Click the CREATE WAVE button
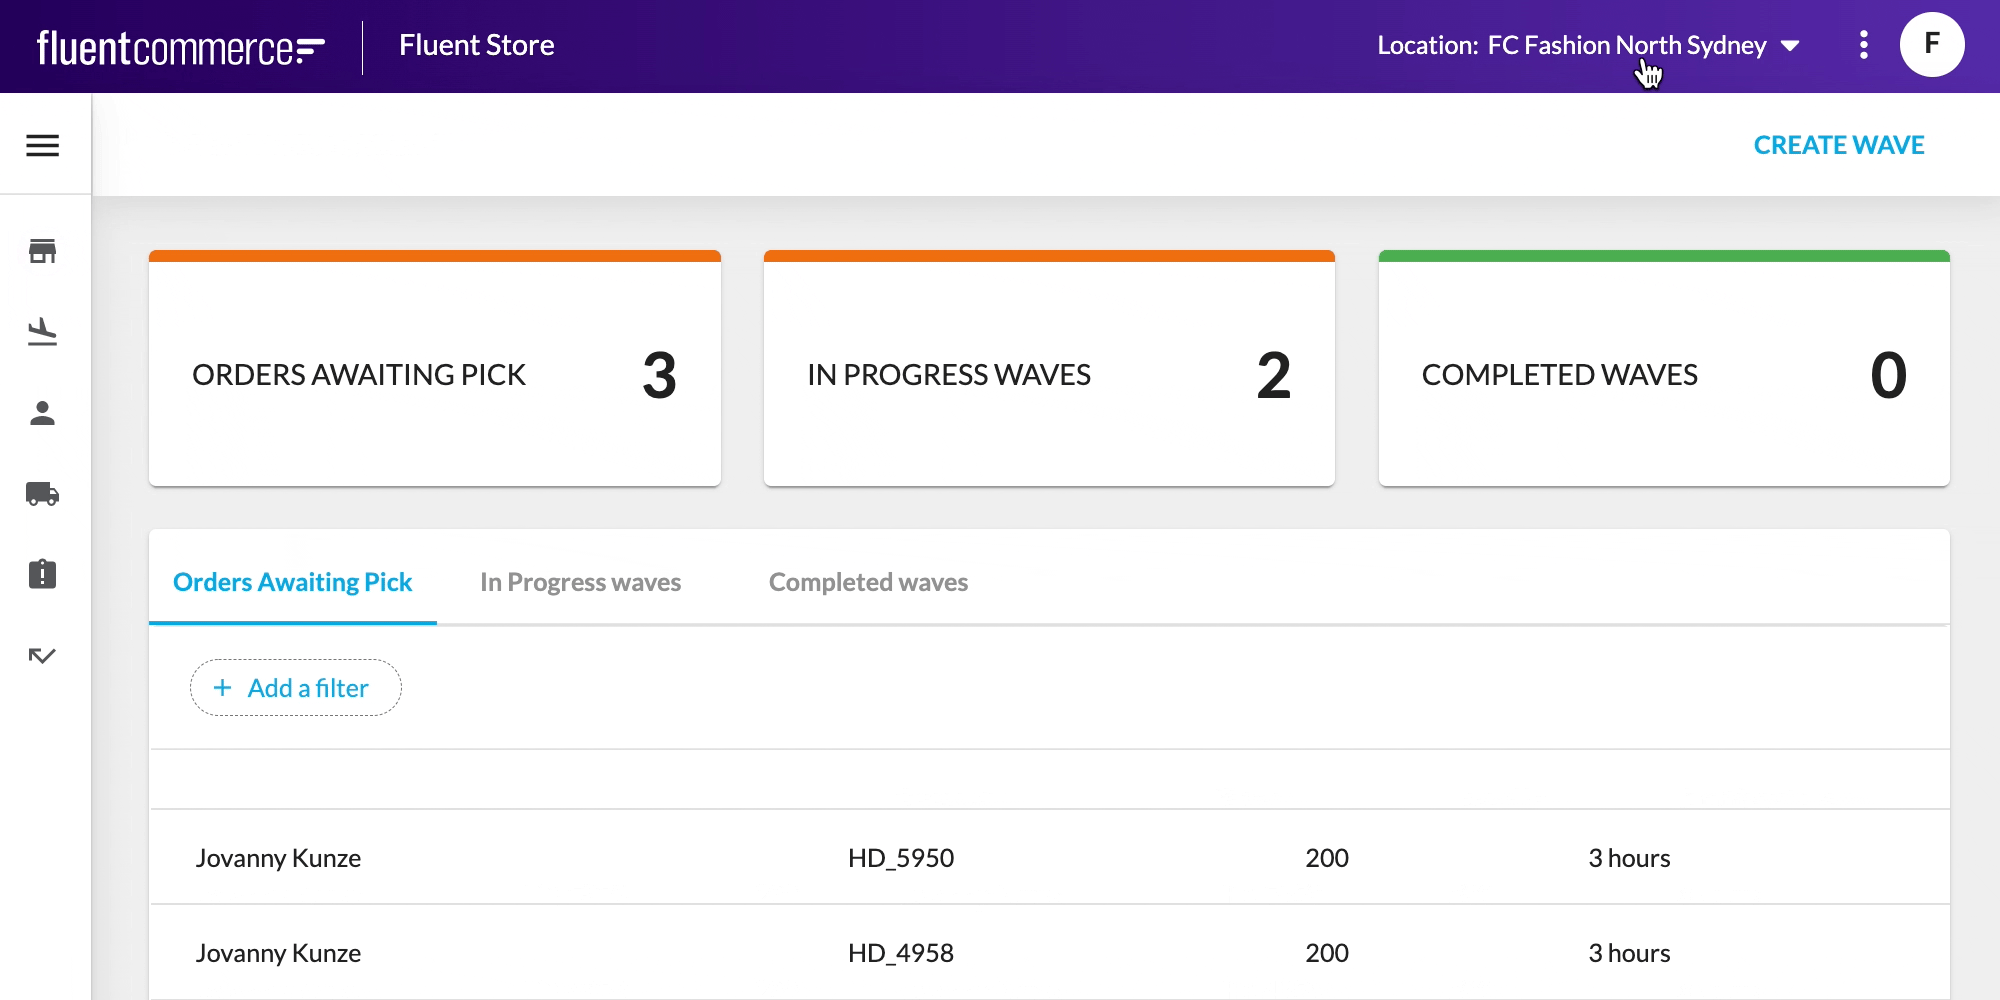Screen dimensions: 2000x1000 (x=1838, y=145)
